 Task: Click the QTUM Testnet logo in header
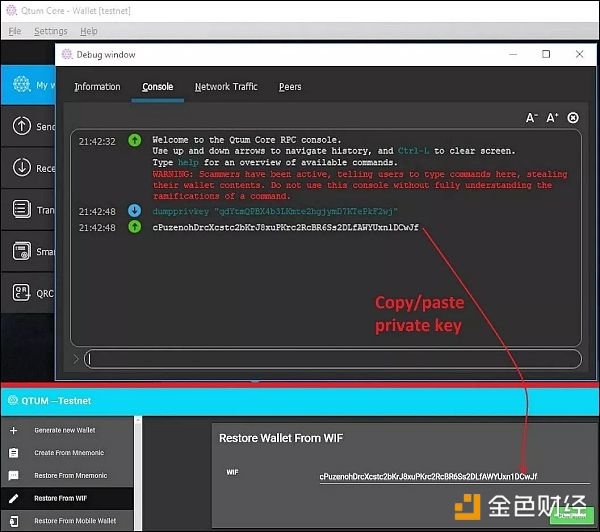[x=13, y=400]
